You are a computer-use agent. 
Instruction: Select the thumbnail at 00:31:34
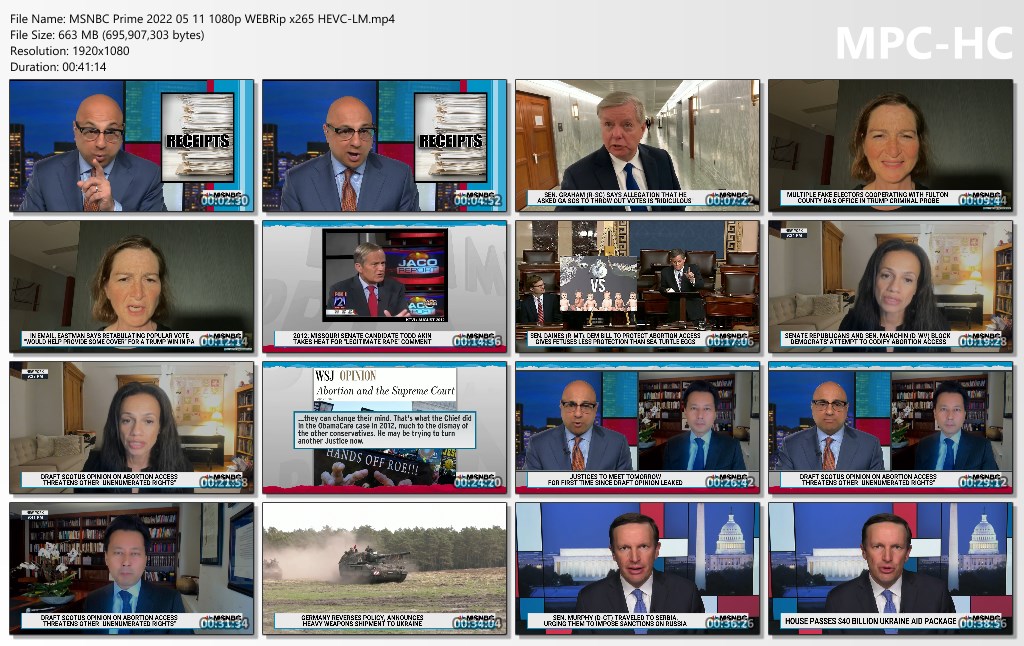tap(131, 568)
